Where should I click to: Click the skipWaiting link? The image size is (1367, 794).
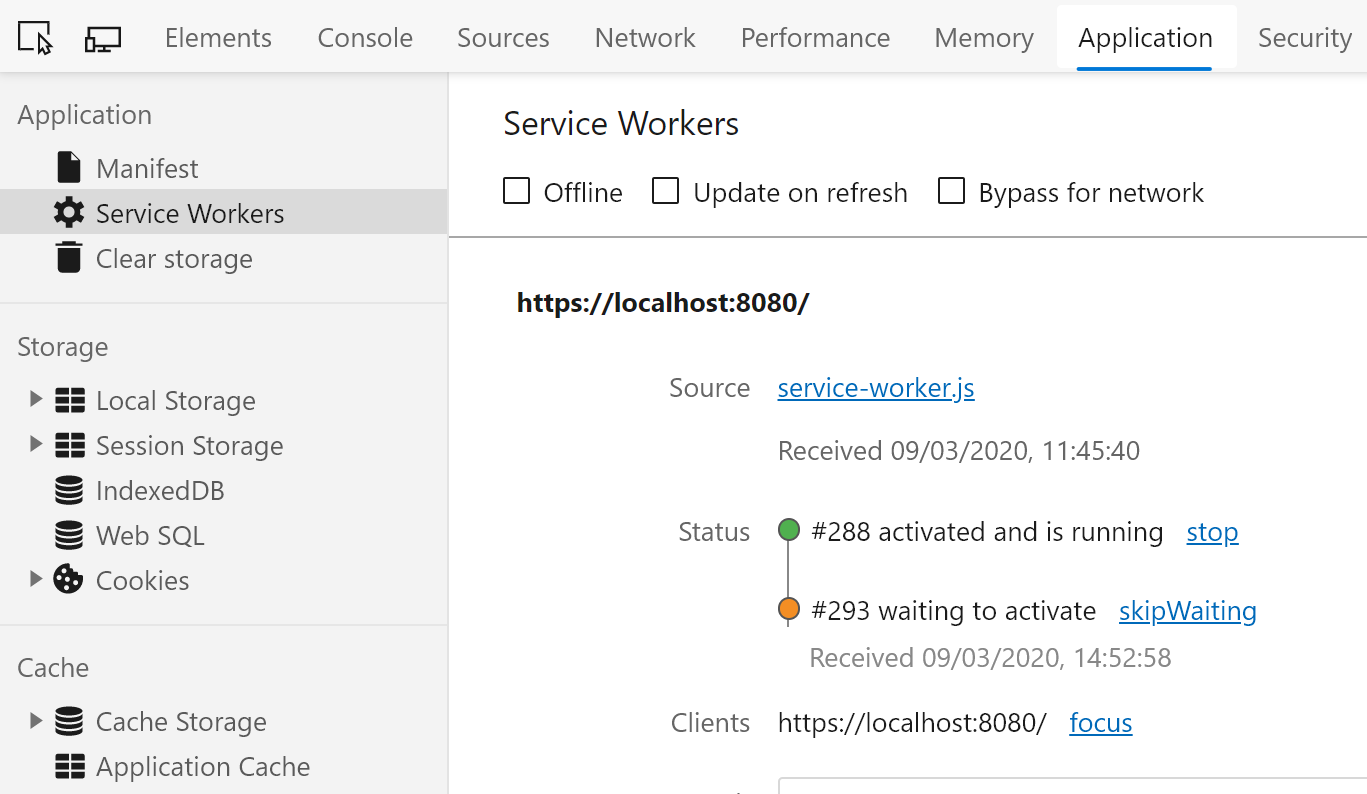coord(1186,610)
